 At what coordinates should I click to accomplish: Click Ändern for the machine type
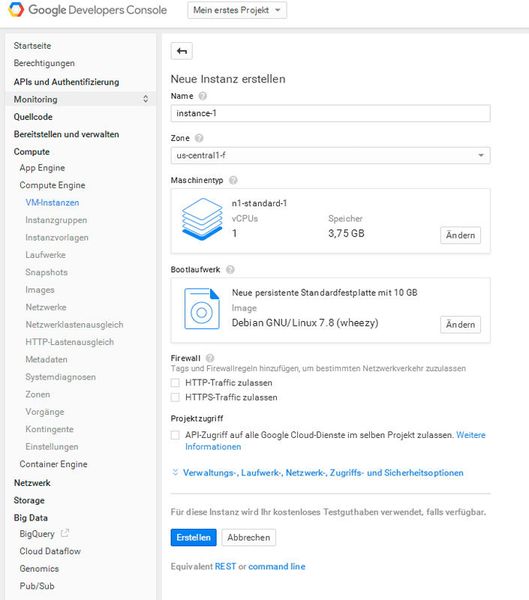coord(460,235)
